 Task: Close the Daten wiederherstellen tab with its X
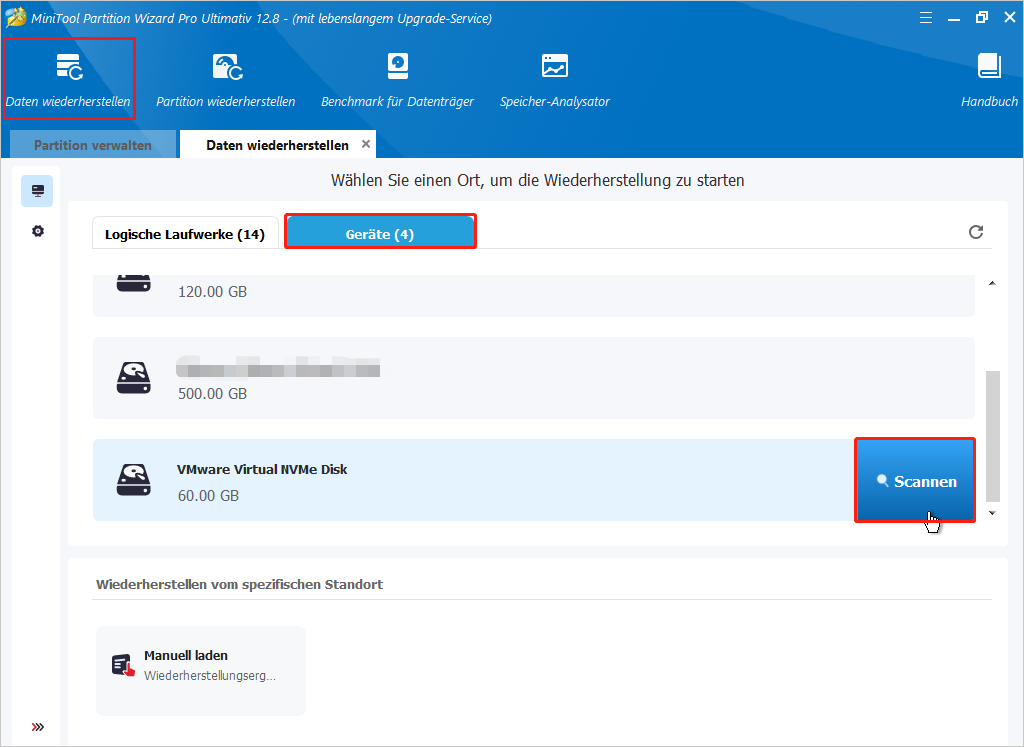366,144
